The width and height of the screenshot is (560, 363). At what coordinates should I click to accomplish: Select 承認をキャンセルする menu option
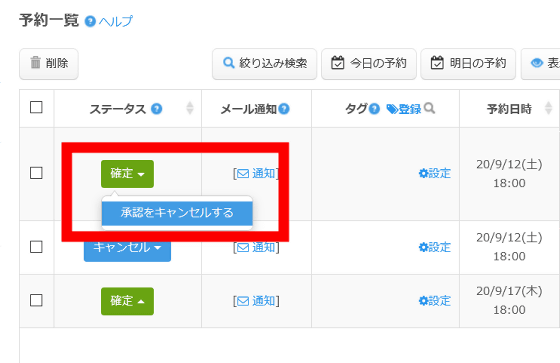177,213
